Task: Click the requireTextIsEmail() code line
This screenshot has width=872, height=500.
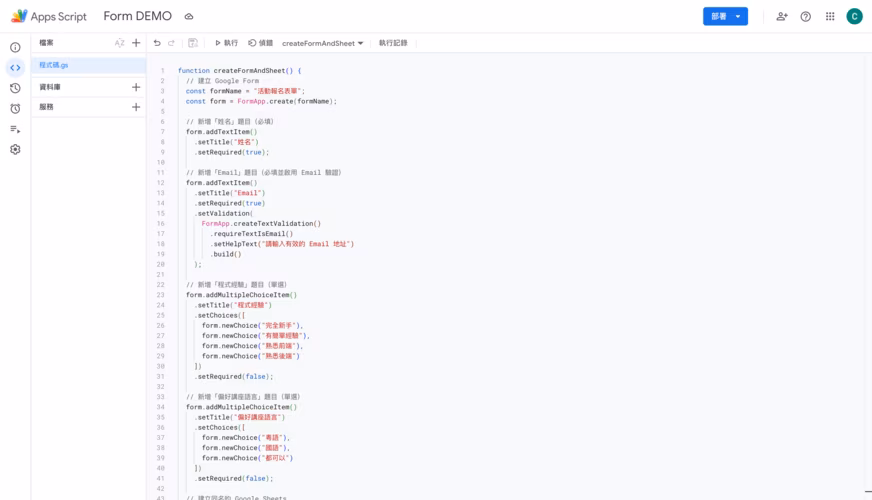Action: click(251, 234)
